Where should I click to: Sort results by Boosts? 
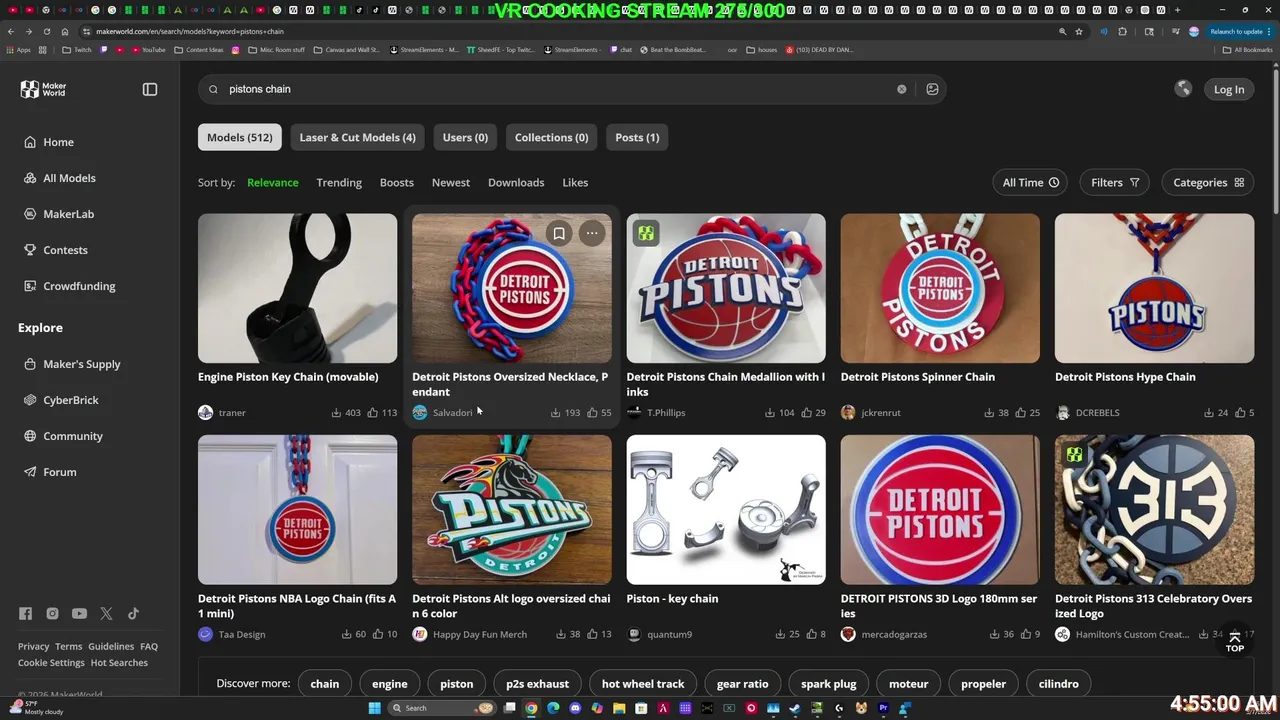(x=397, y=182)
